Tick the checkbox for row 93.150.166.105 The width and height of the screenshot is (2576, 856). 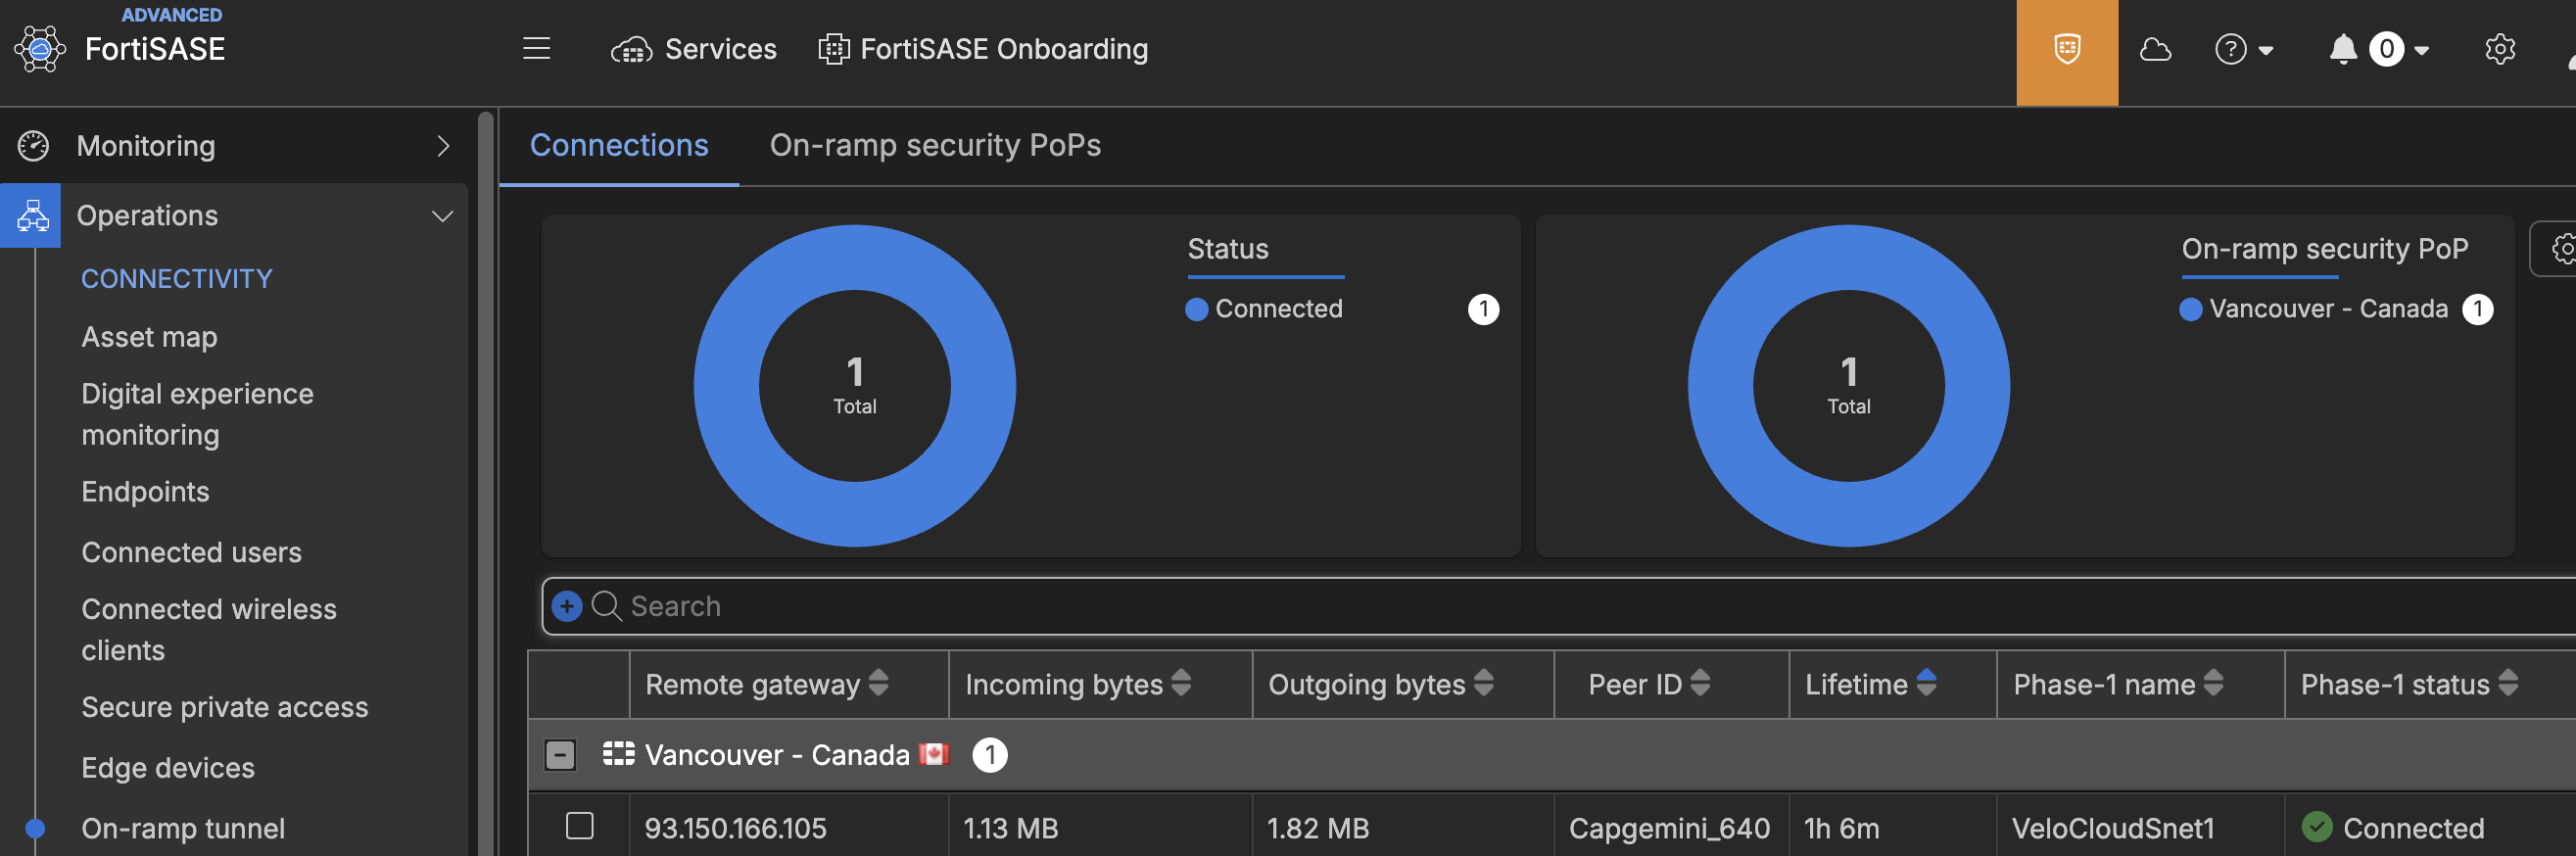(x=580, y=826)
